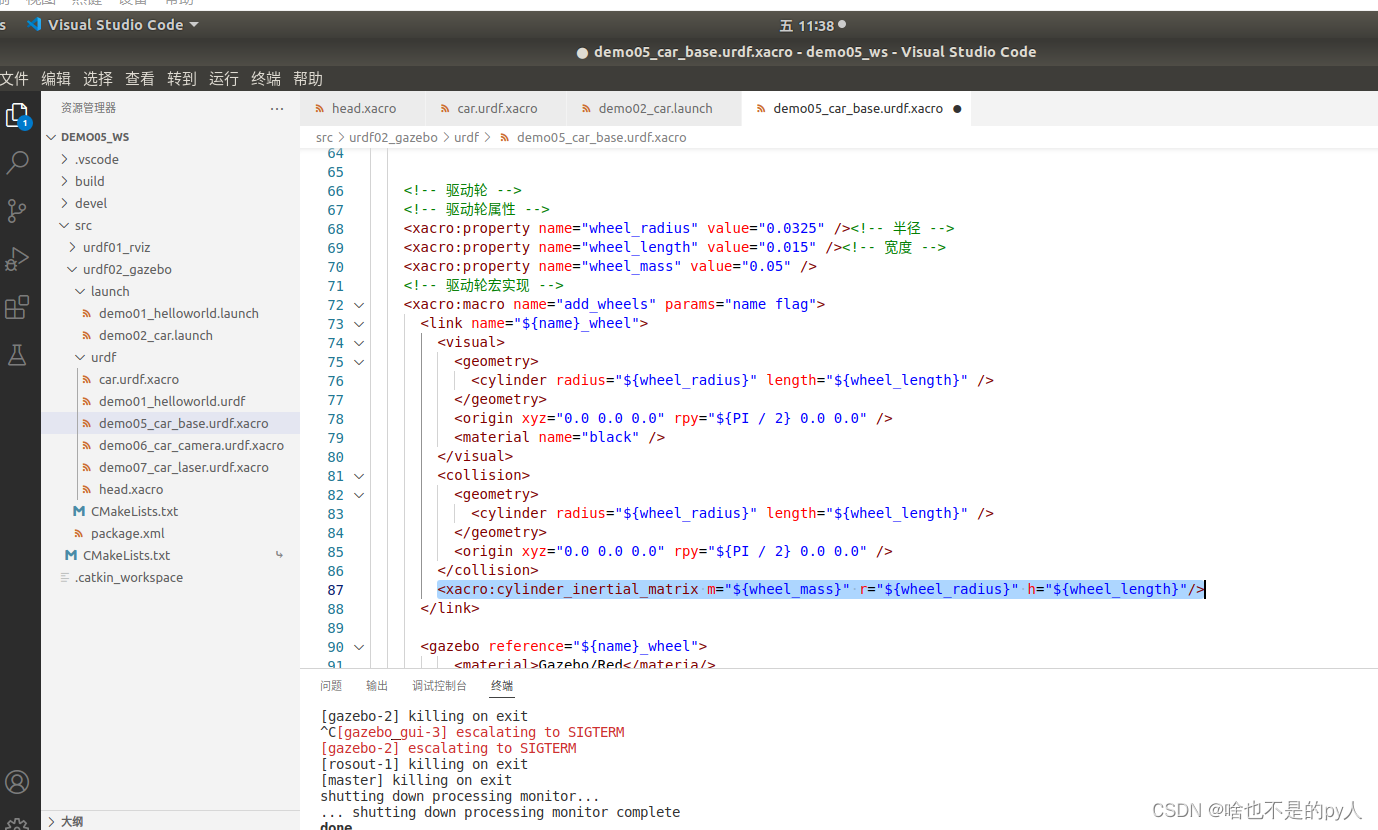
Task: Switch to the head.xacro editor tab
Action: click(363, 108)
